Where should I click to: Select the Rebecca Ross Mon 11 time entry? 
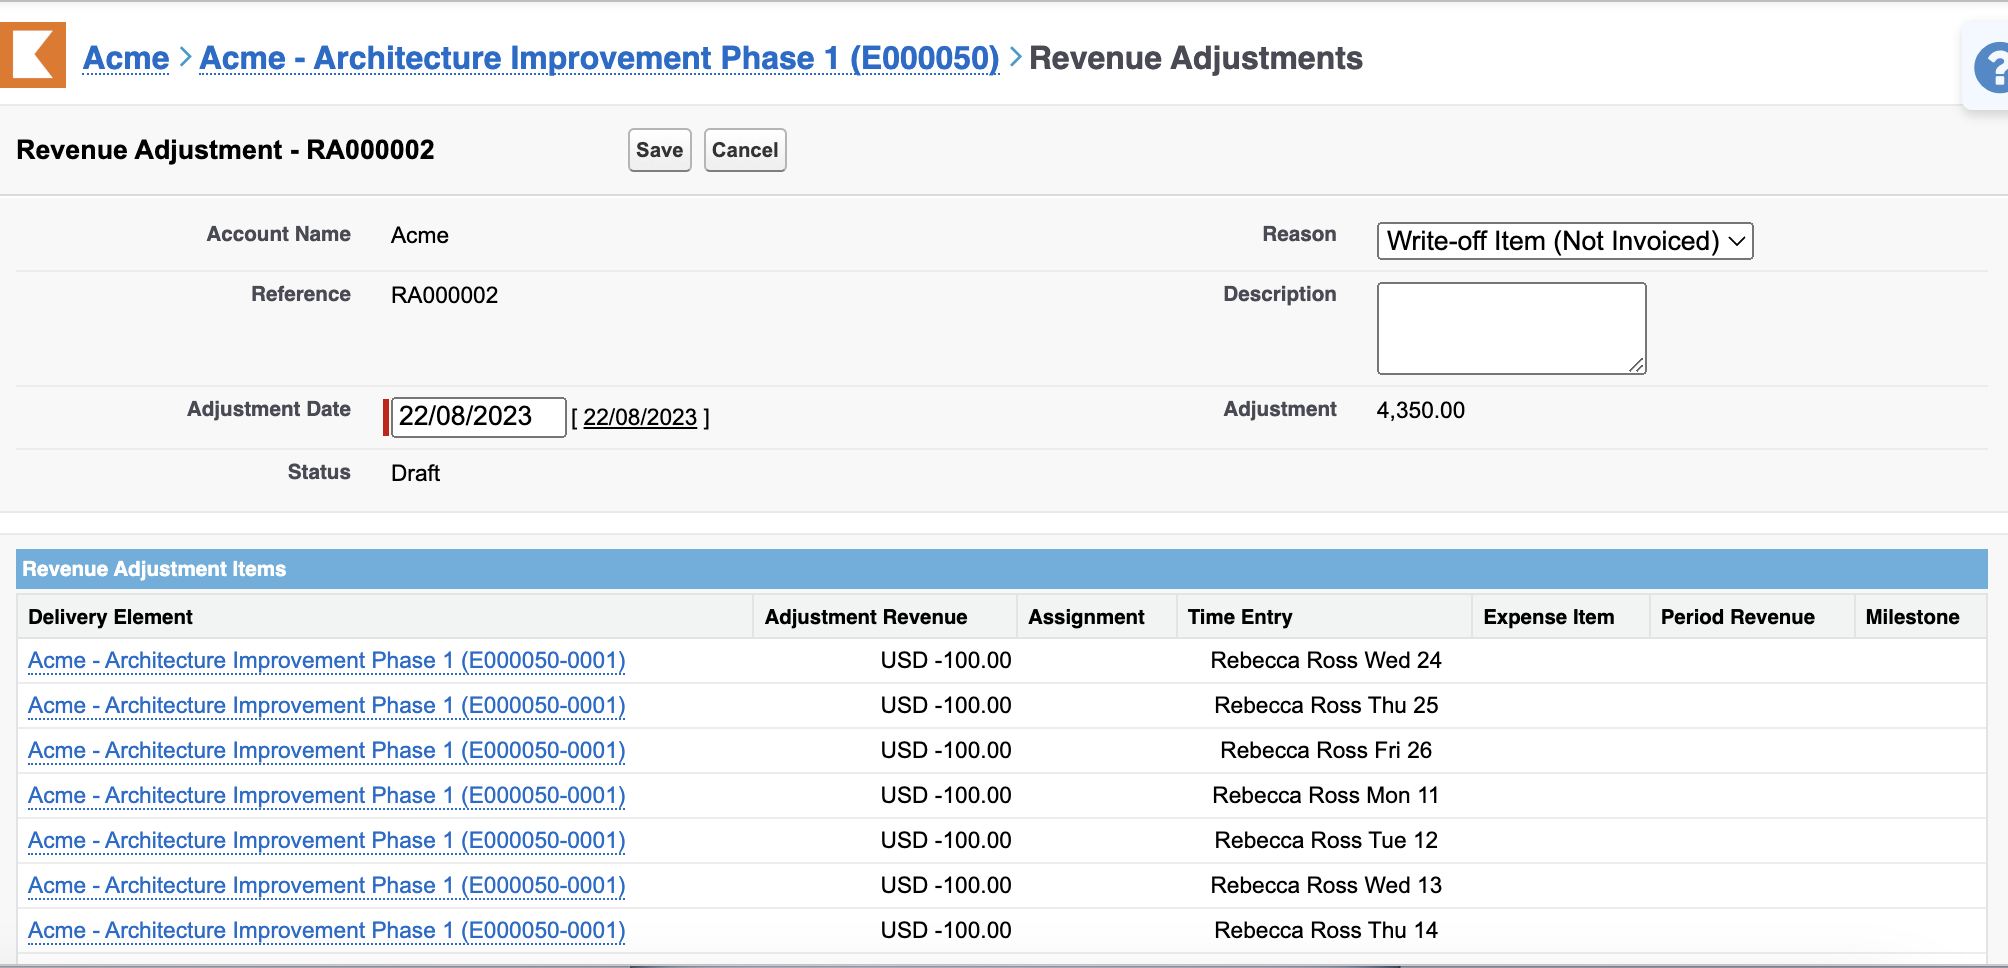click(x=1326, y=796)
